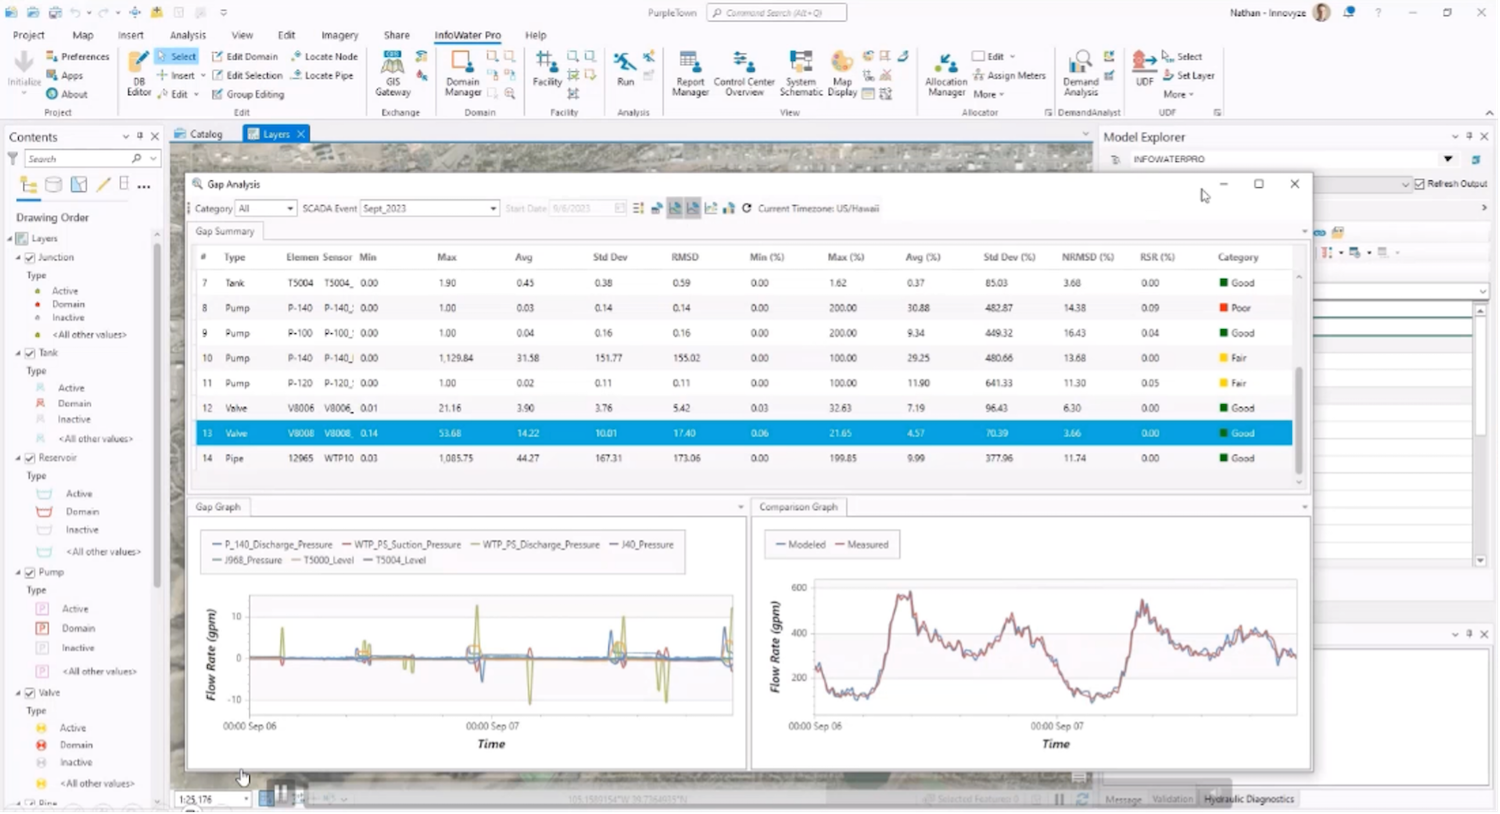Screen dimensions: 1500x814
Task: Switch to the Analysis ribbon tab
Action: [x=187, y=35]
